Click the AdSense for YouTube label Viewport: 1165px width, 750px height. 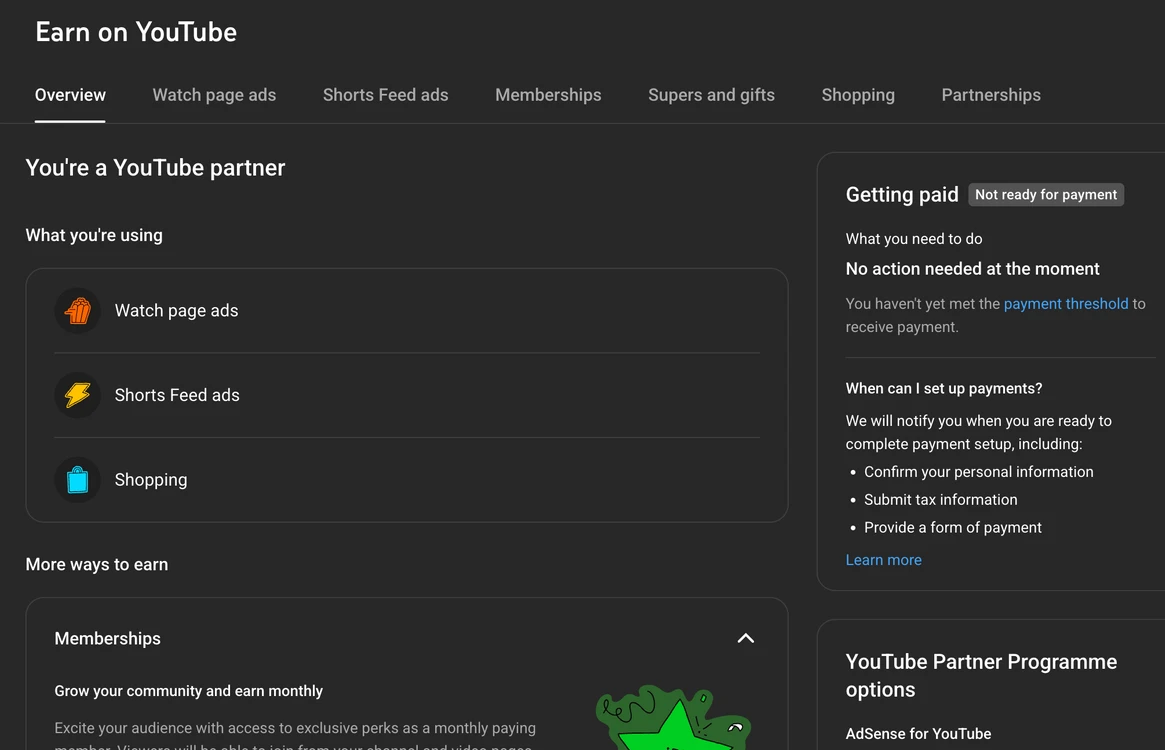(x=918, y=734)
